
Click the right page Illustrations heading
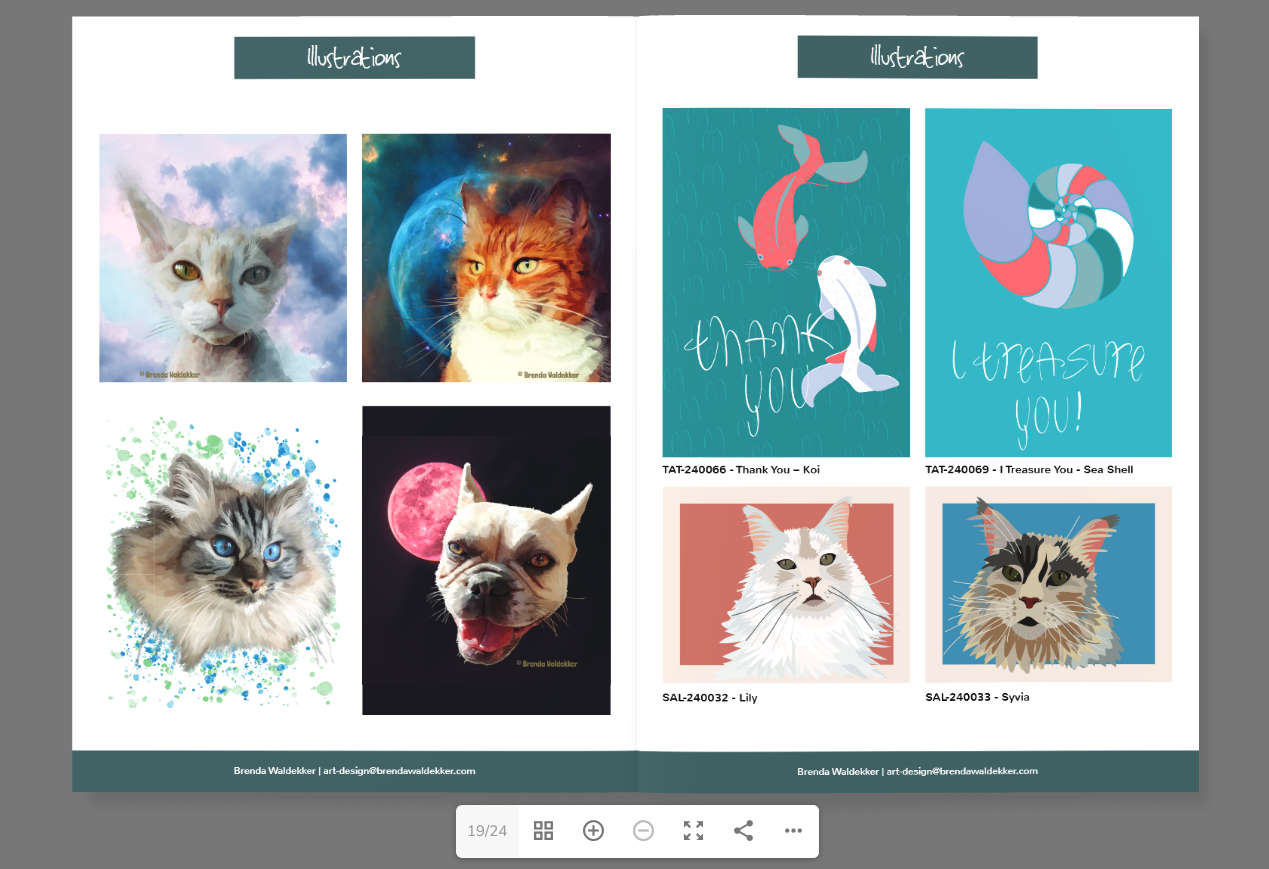coord(917,57)
